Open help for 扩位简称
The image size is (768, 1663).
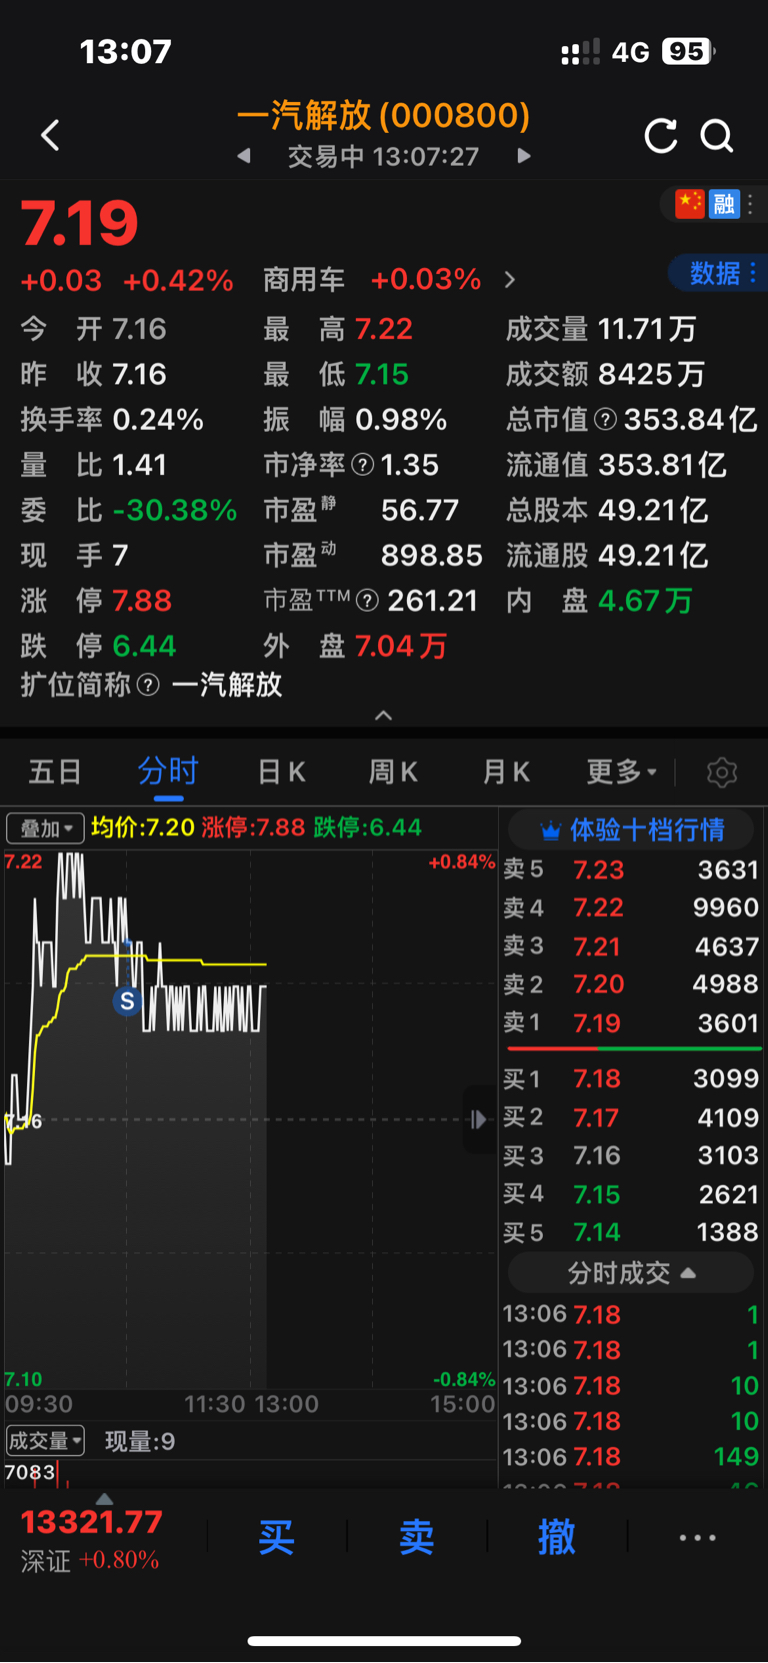(148, 685)
